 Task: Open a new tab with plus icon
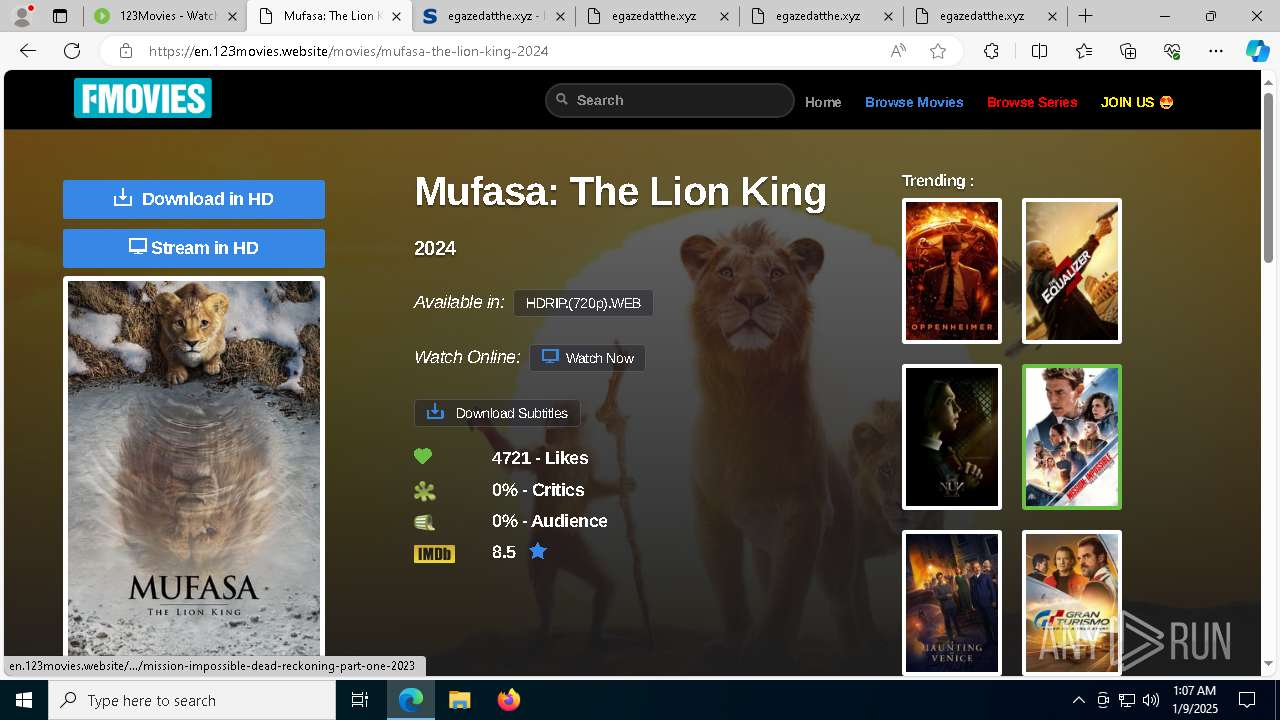tap(1085, 16)
